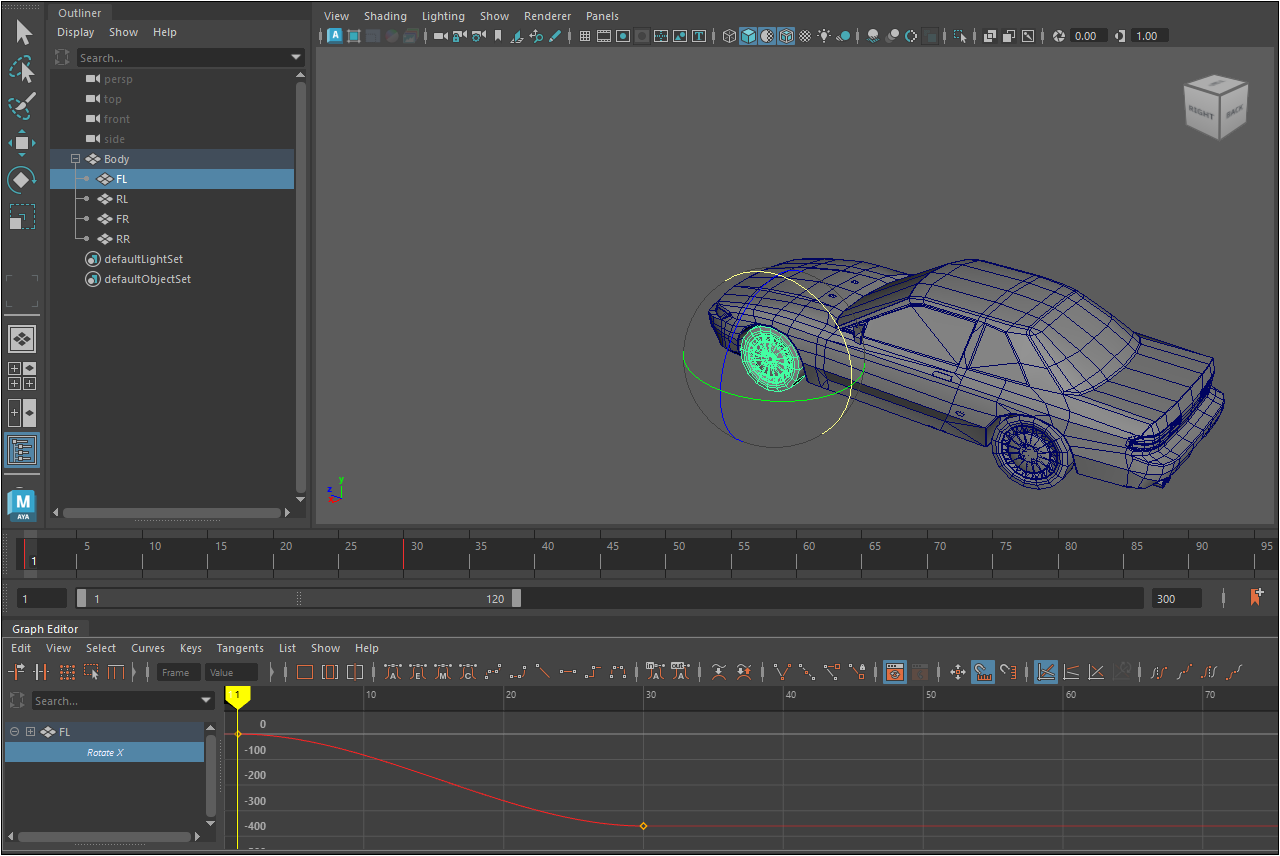
Task: Collapse the FL node in Graph Editor
Action: pos(14,732)
